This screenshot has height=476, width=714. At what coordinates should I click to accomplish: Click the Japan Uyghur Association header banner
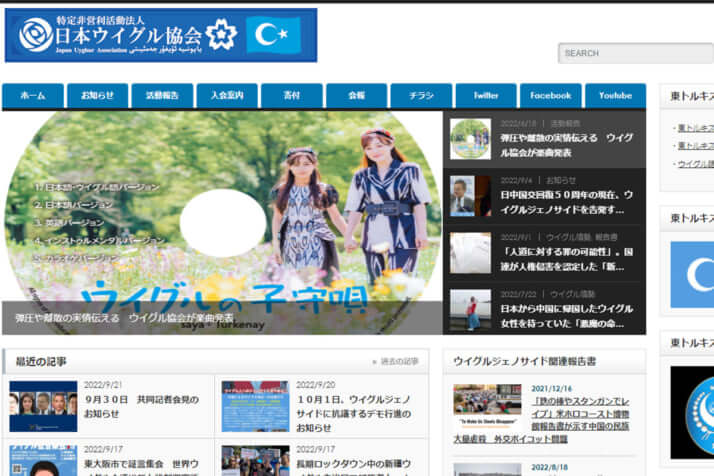tap(161, 35)
